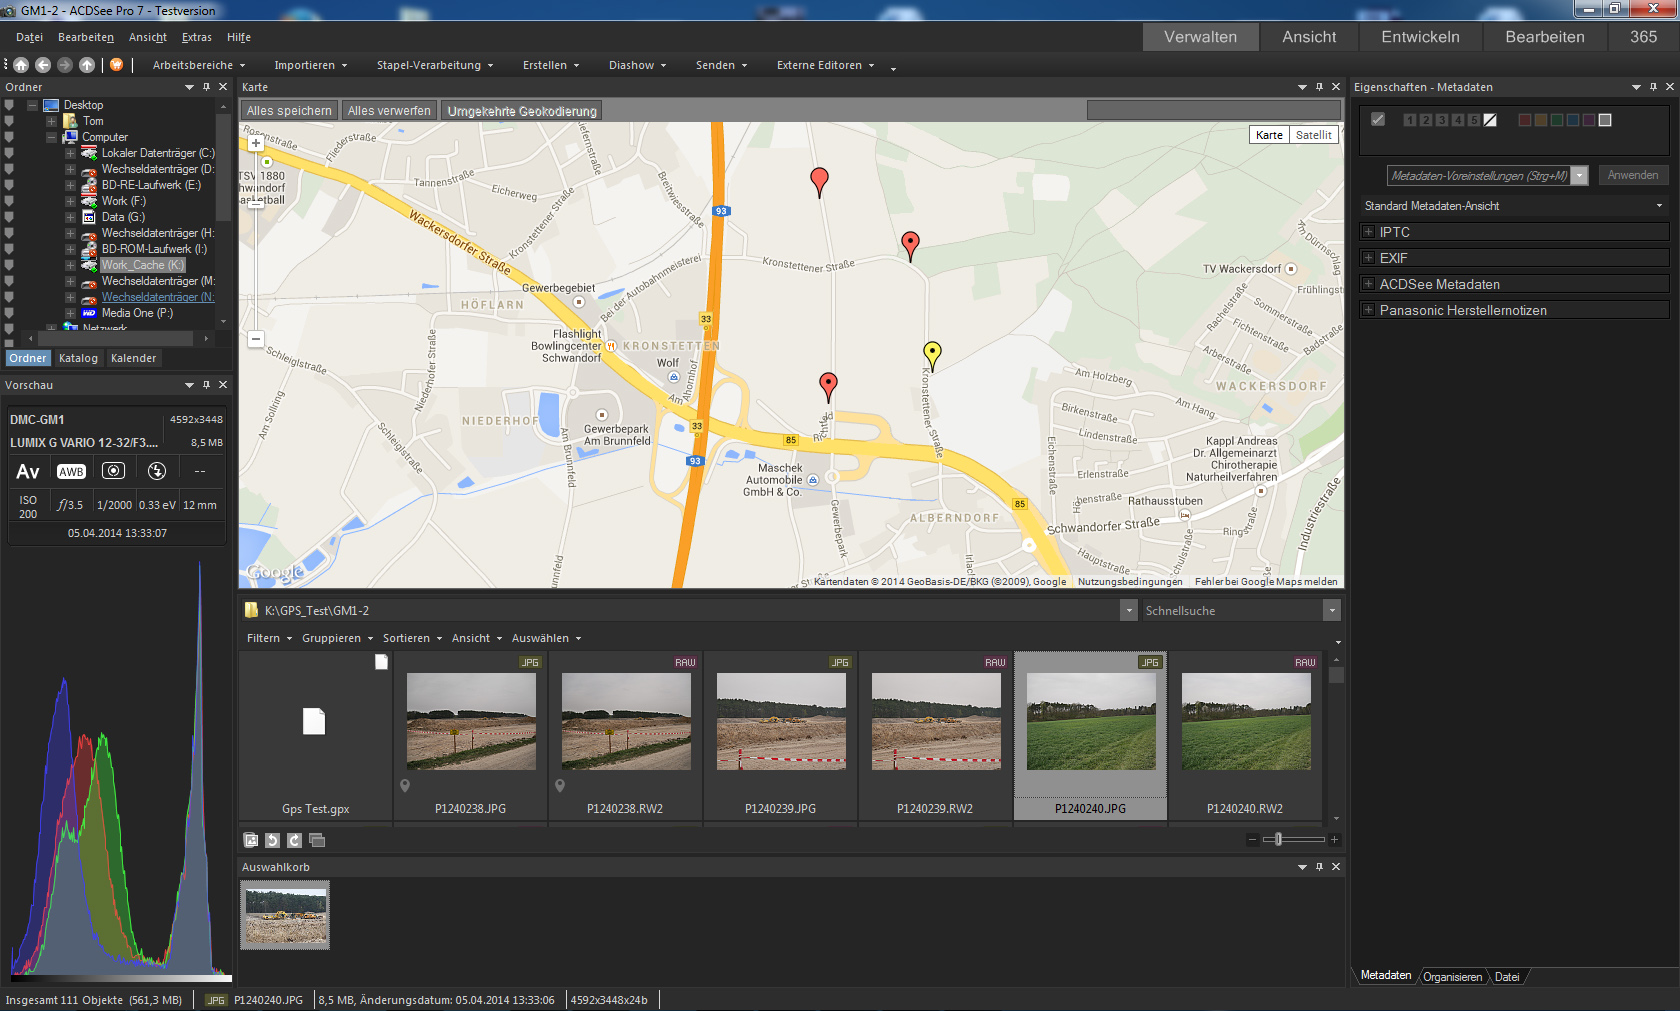Pin the Eigenschaften - Metadaten panel
The width and height of the screenshot is (1680, 1011).
(x=1653, y=87)
